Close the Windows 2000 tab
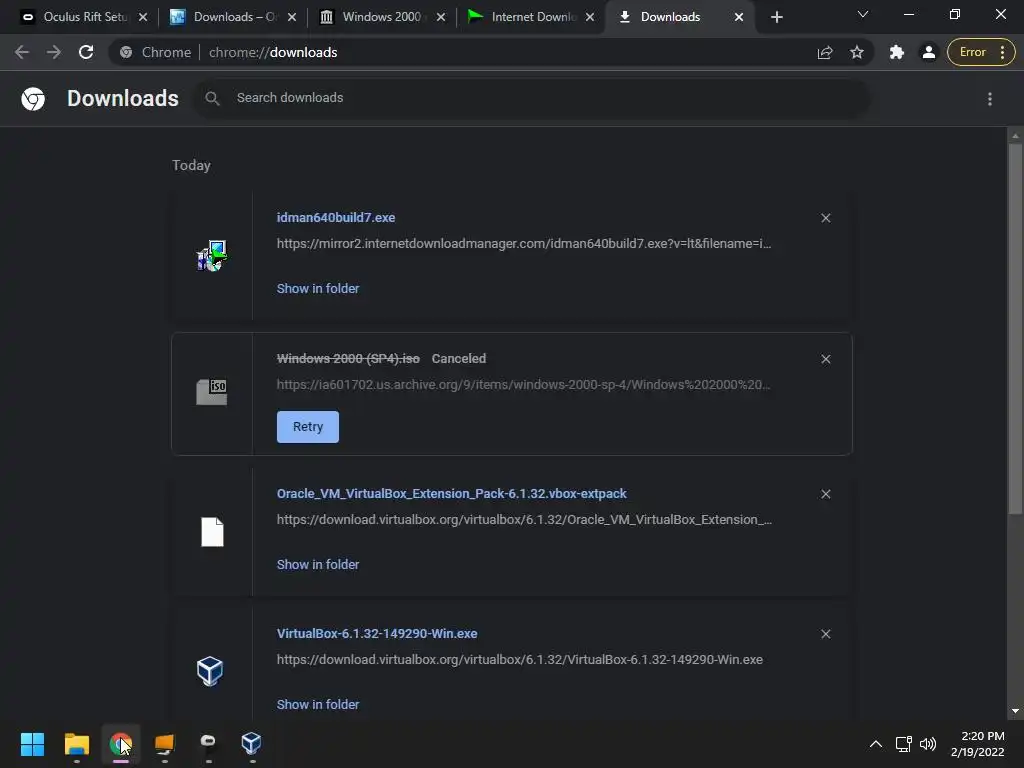 point(441,18)
